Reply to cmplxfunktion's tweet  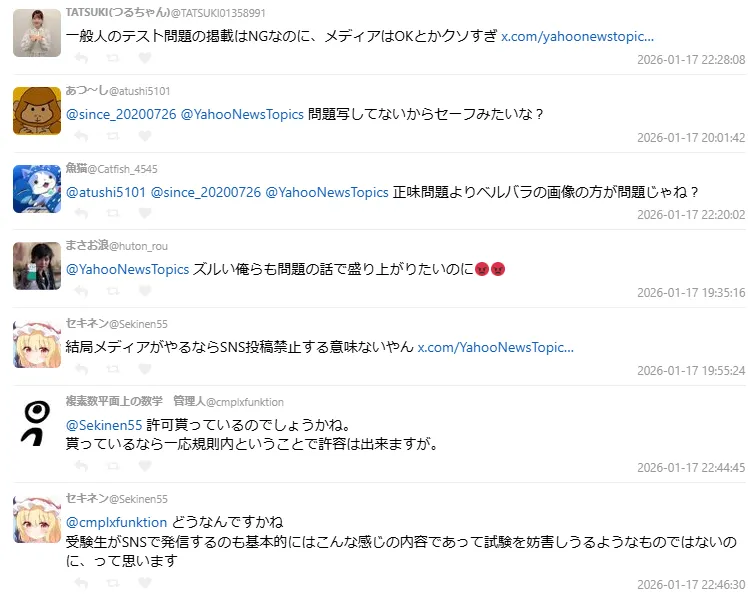[x=81, y=466]
